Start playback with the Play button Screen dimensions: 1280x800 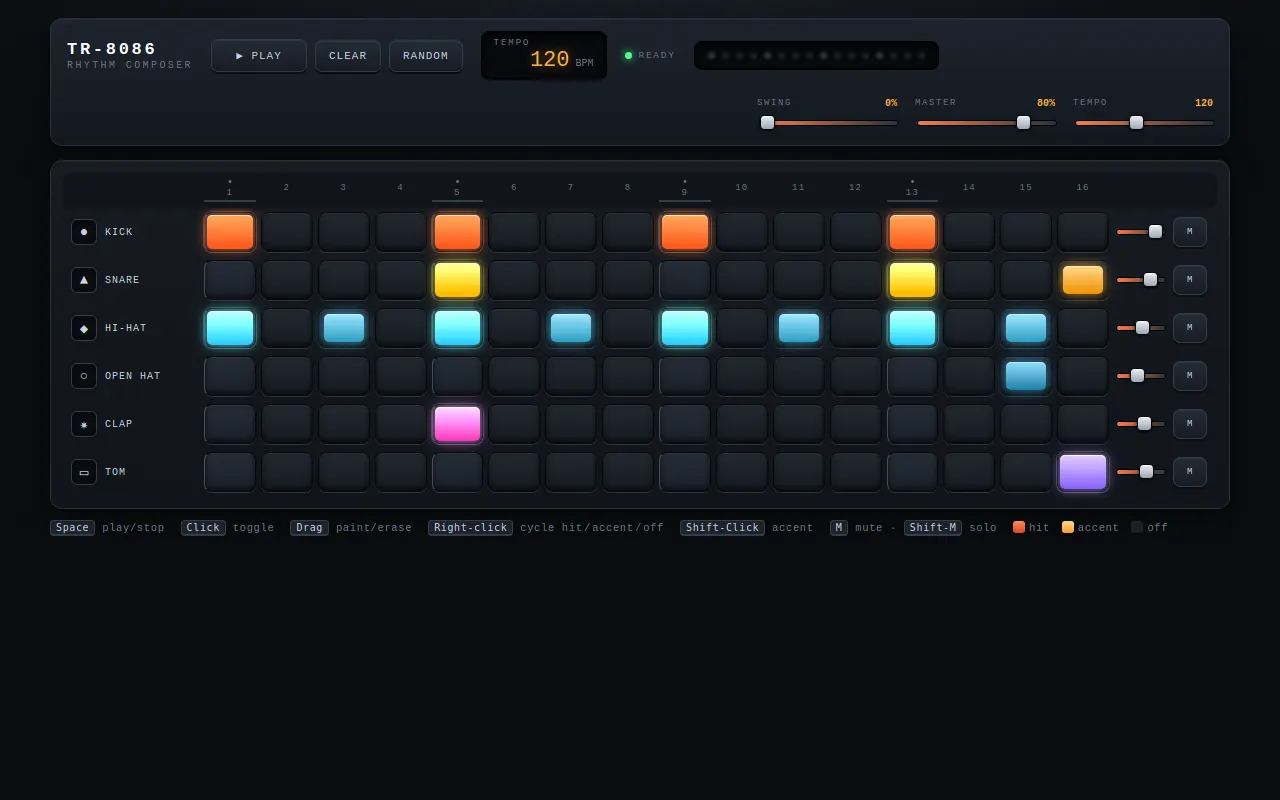(x=259, y=56)
